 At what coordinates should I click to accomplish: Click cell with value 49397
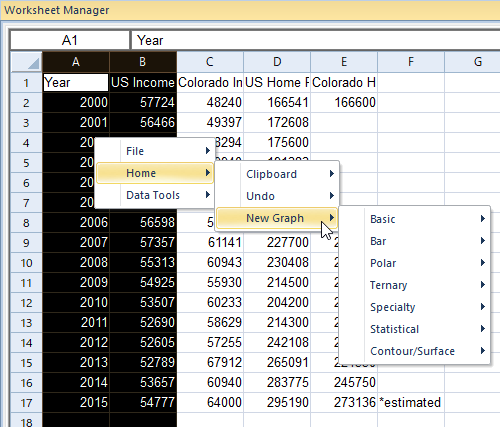210,122
